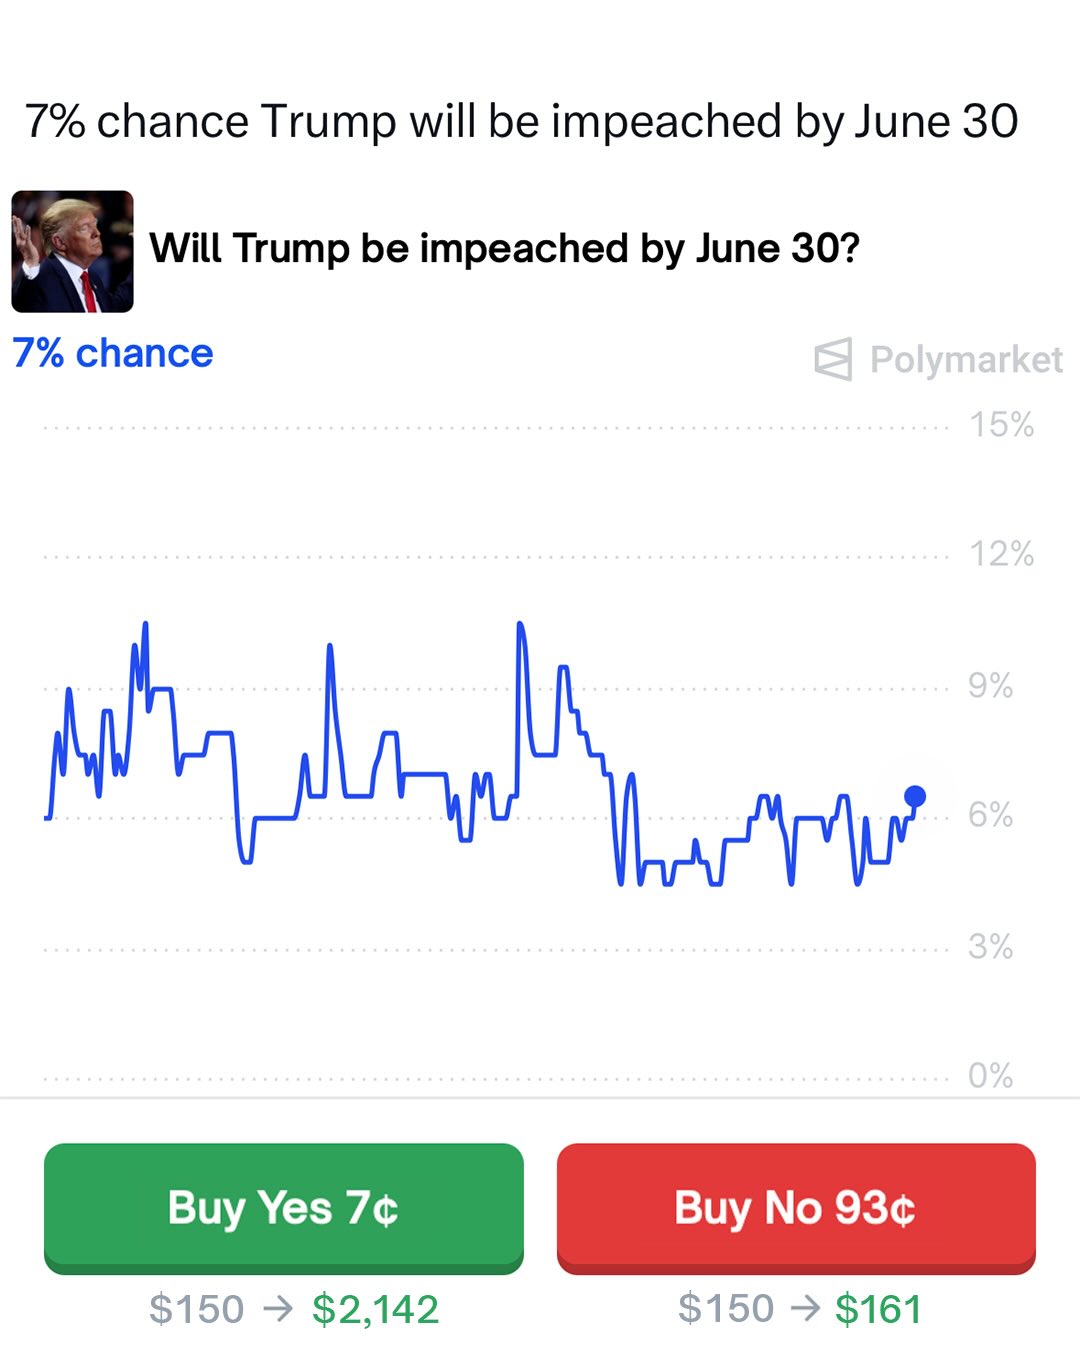Click the top headline about 7% chance
Screen dimensions: 1080x1350
click(x=521, y=121)
